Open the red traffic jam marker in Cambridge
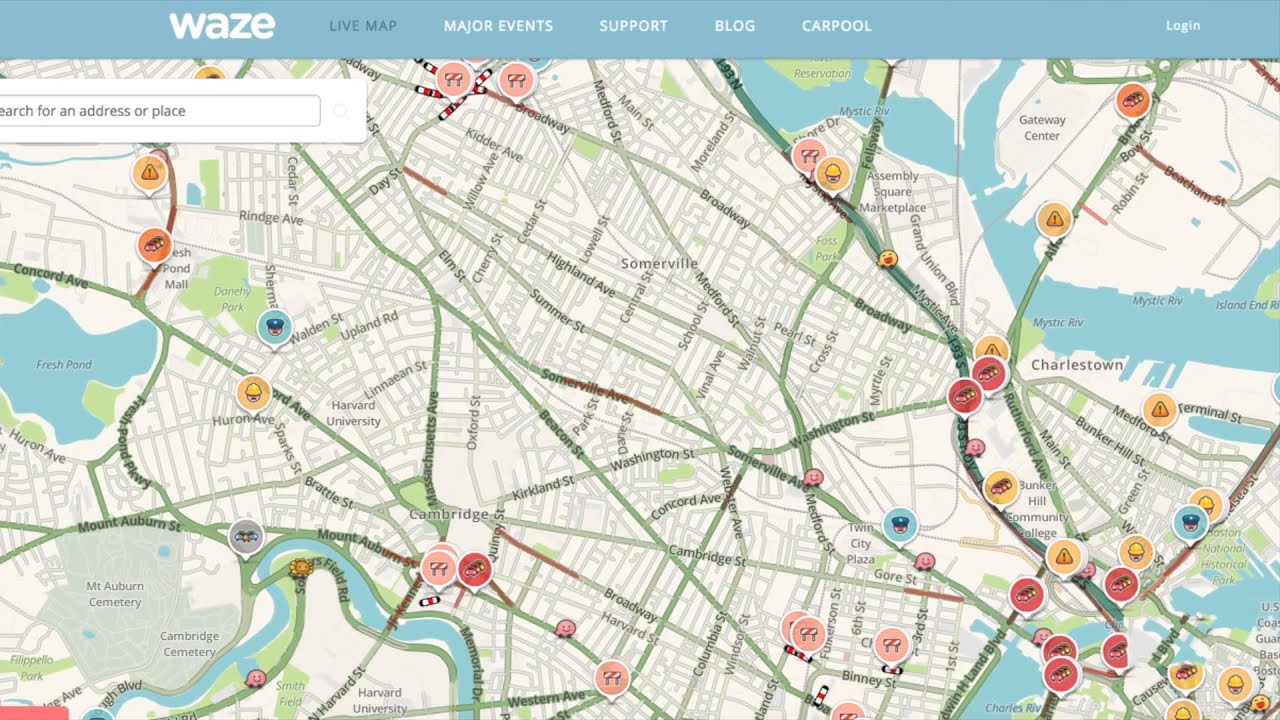This screenshot has height=720, width=1280. 474,570
